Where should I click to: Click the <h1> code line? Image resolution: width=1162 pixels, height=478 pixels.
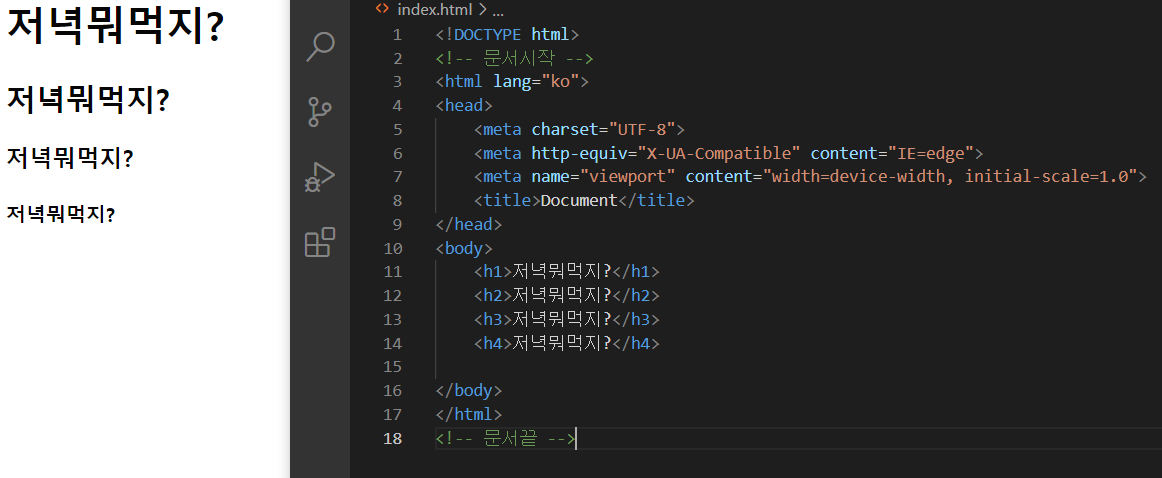(x=567, y=272)
